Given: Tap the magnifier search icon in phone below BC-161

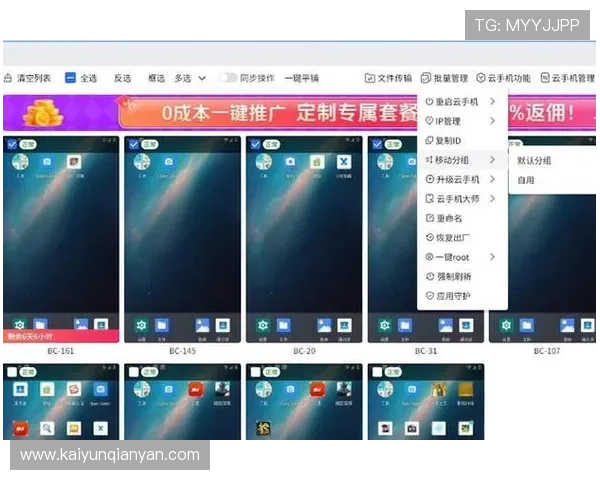Looking at the screenshot, I should point(47,428).
